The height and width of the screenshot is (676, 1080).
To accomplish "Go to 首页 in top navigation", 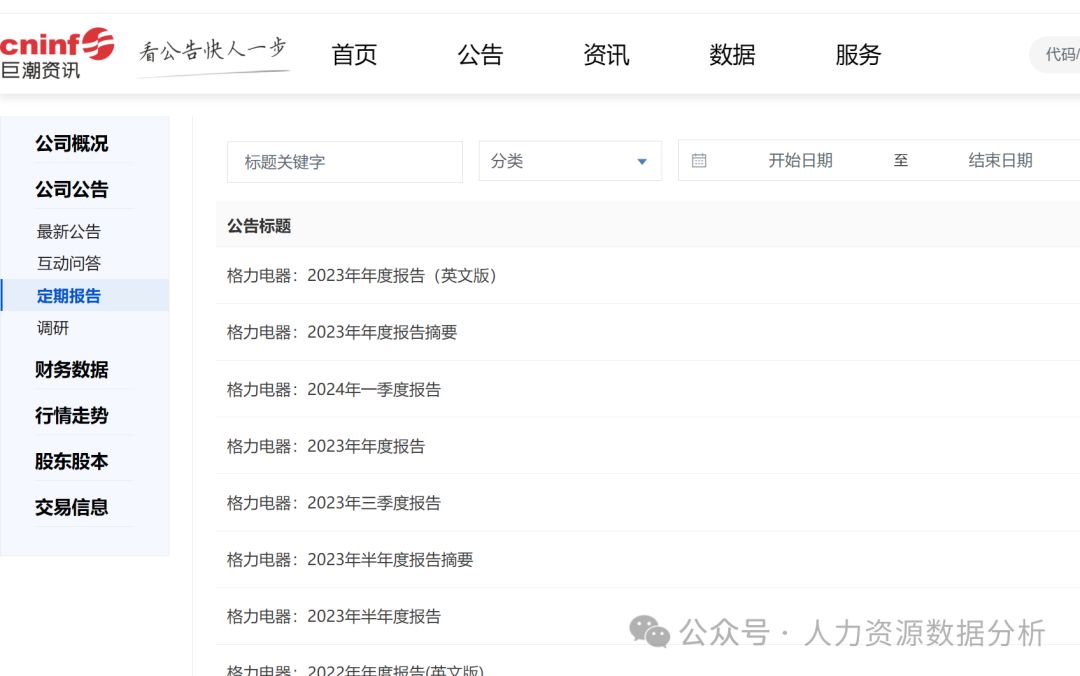I will coord(354,54).
